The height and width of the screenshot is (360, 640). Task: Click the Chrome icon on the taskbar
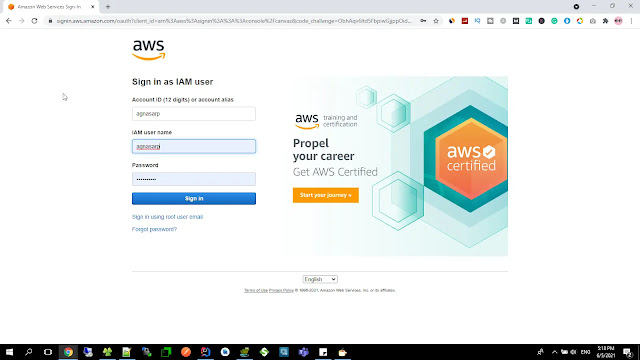point(68,352)
